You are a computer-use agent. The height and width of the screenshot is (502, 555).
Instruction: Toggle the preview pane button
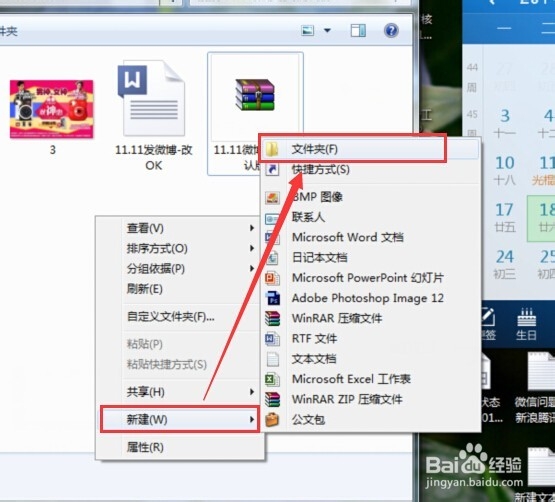pyautogui.click(x=358, y=31)
